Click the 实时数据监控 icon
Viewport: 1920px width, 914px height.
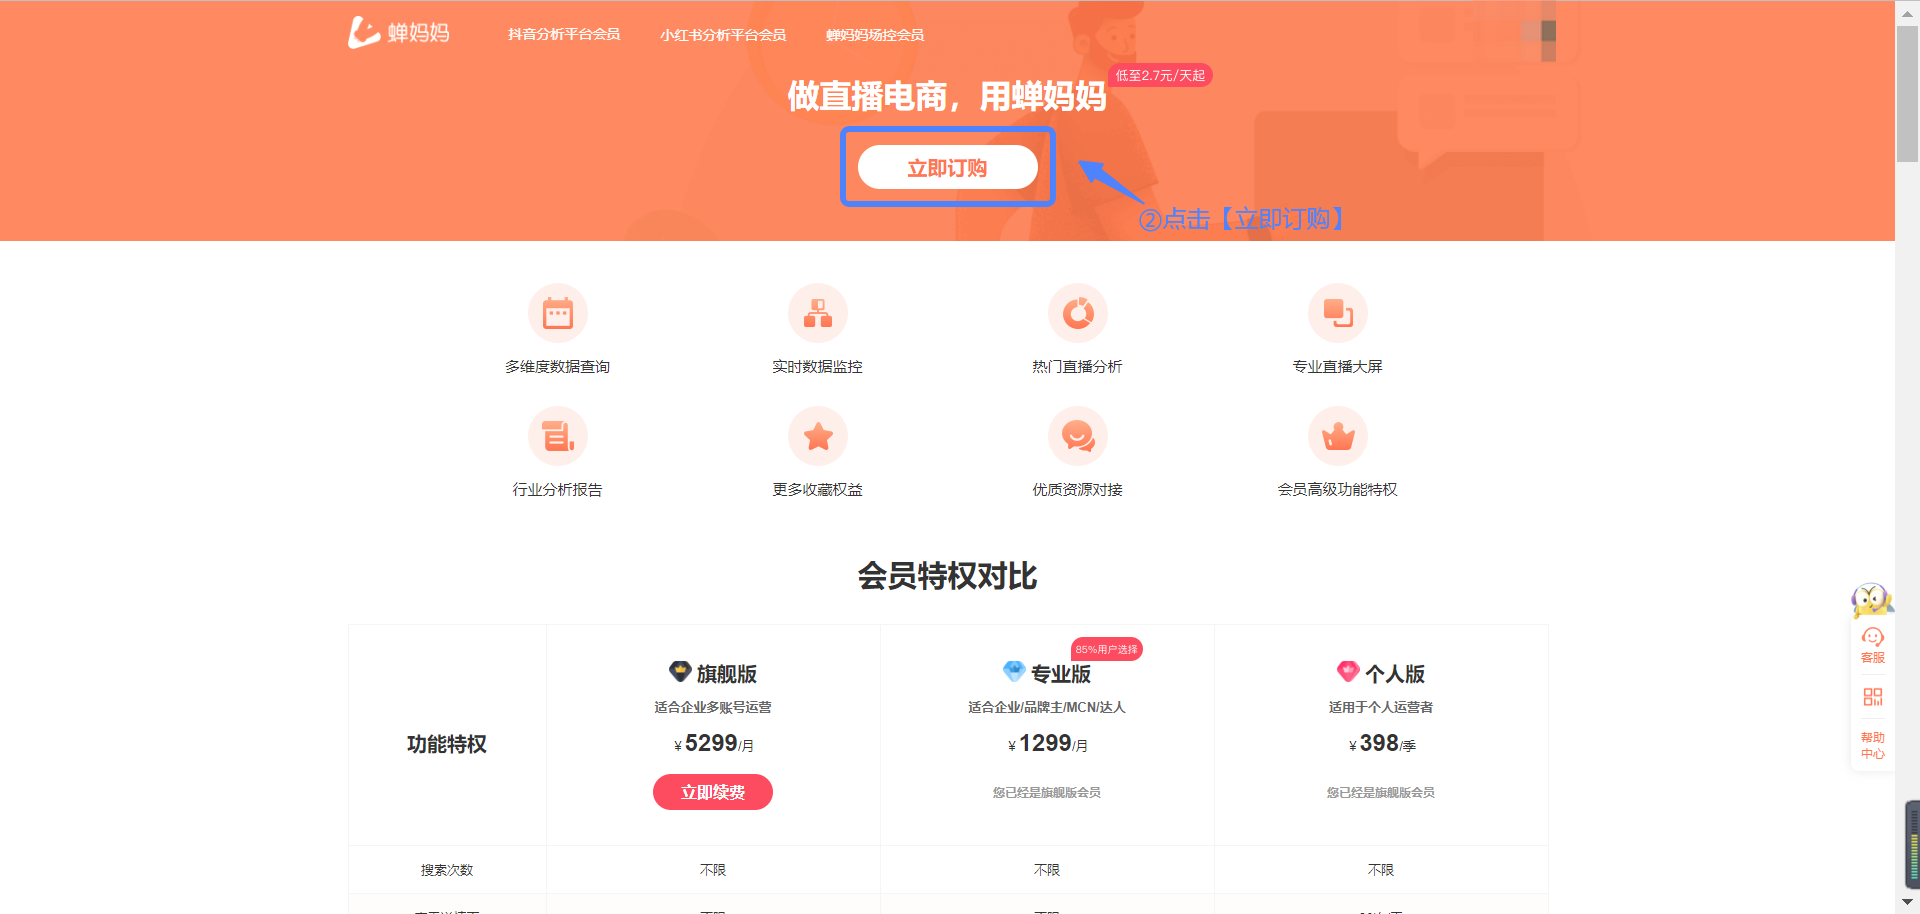pyautogui.click(x=817, y=313)
